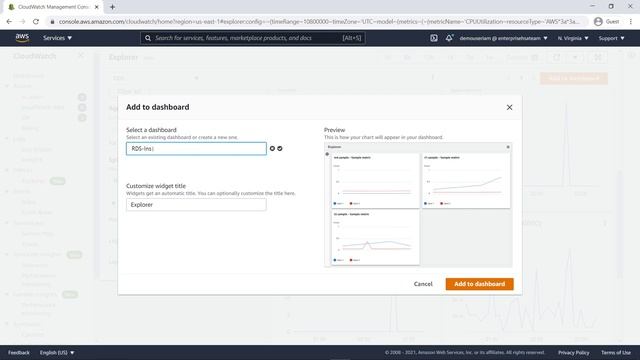Open the AWS logo home link

click(x=22, y=38)
